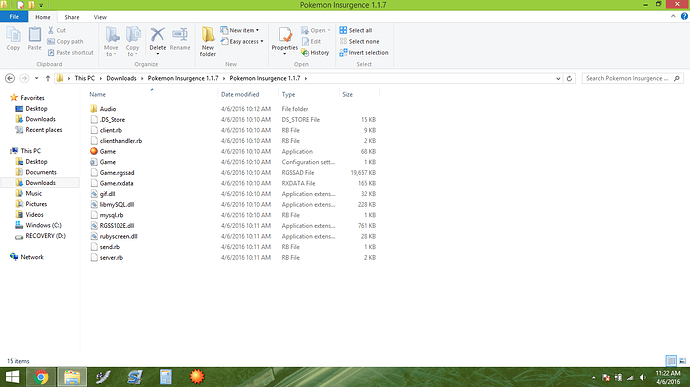This screenshot has height=387, width=690.
Task: Open Google Chrome from the taskbar
Action: (x=41, y=377)
